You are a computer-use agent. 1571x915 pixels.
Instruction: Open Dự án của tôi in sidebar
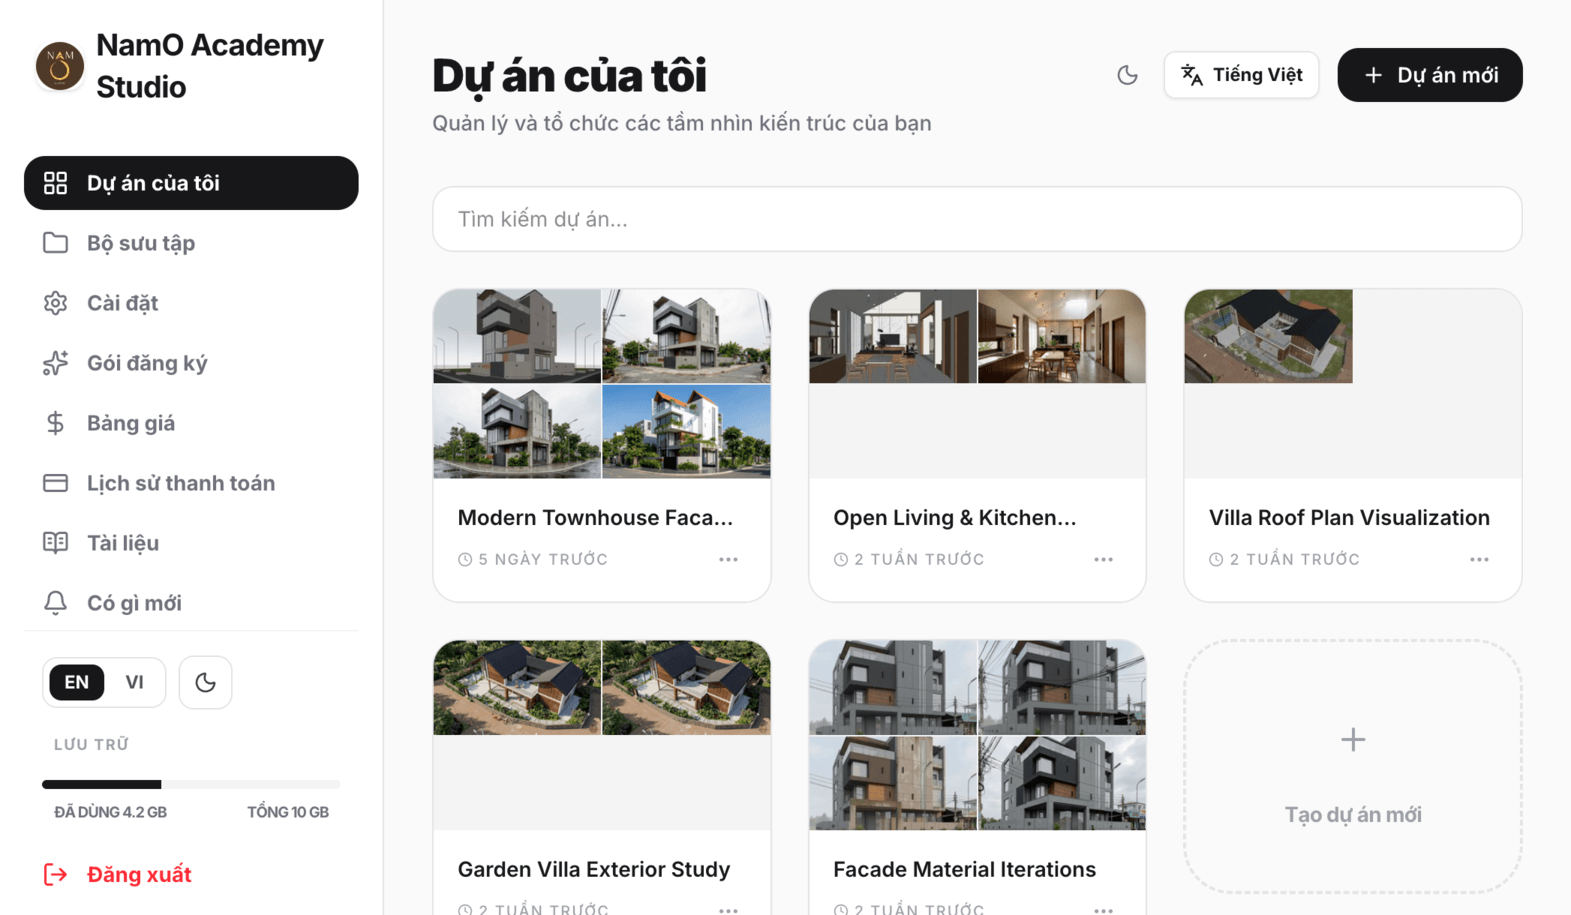coord(191,183)
